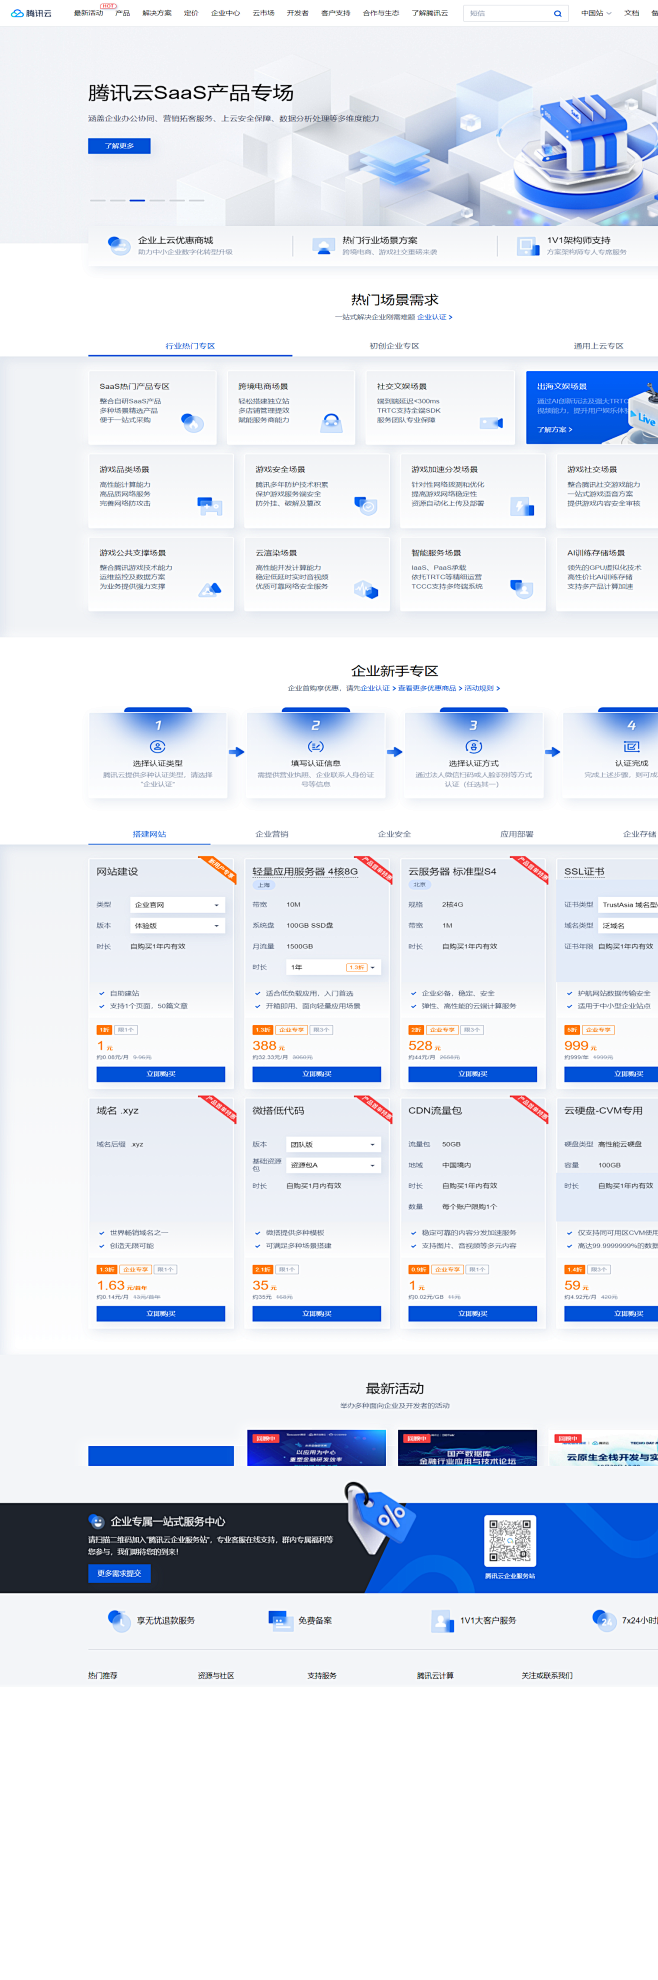Switch to the 应用部署 product tab
The image size is (658, 1980).
pos(517,834)
